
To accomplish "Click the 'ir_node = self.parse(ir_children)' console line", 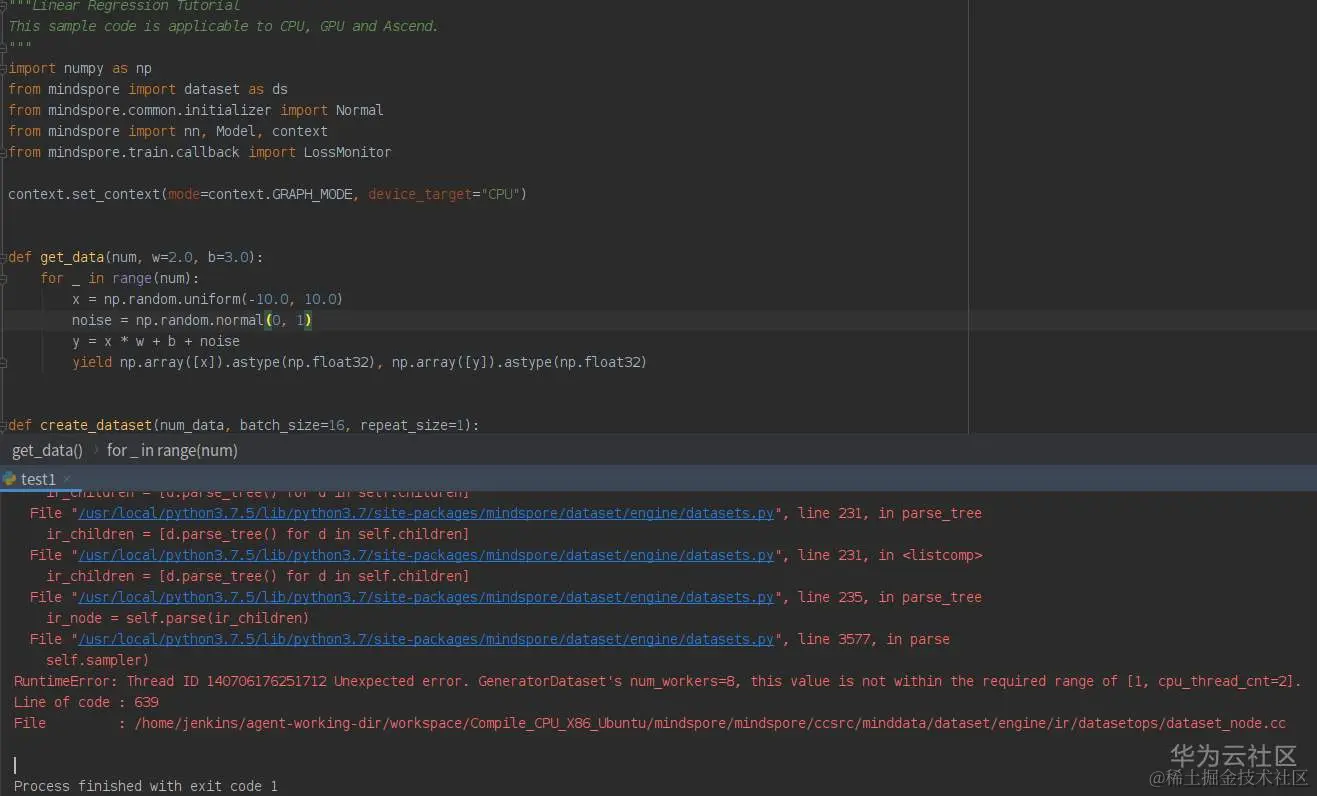I will [177, 618].
